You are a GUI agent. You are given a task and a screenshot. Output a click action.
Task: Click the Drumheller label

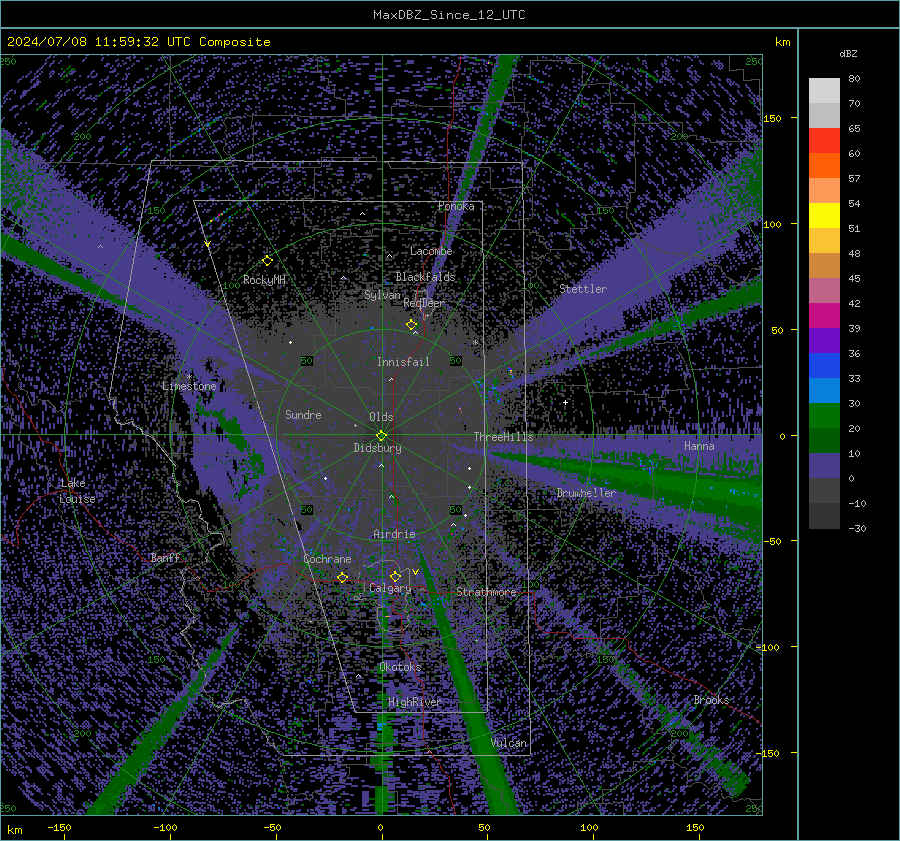[x=586, y=493]
